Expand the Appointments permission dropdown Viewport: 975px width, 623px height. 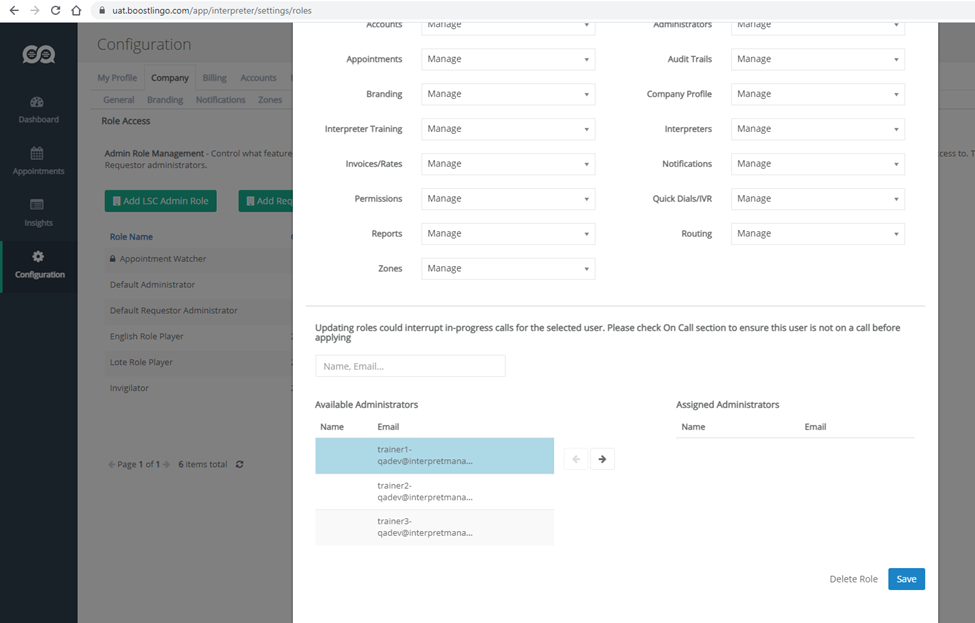click(x=508, y=59)
